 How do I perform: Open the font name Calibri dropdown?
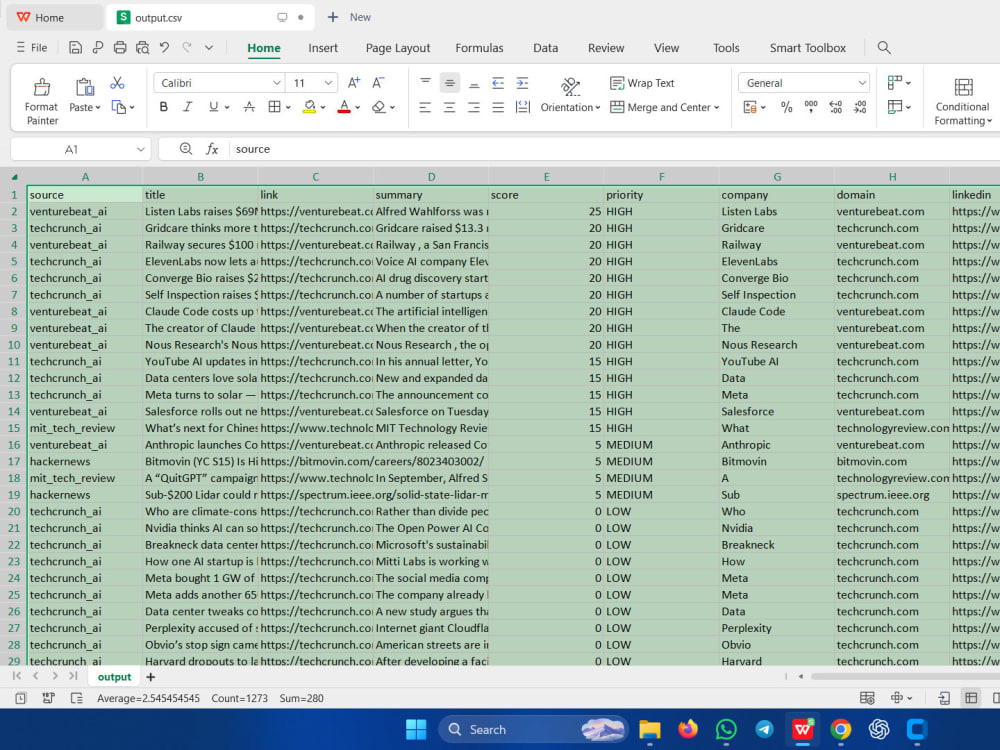277,83
